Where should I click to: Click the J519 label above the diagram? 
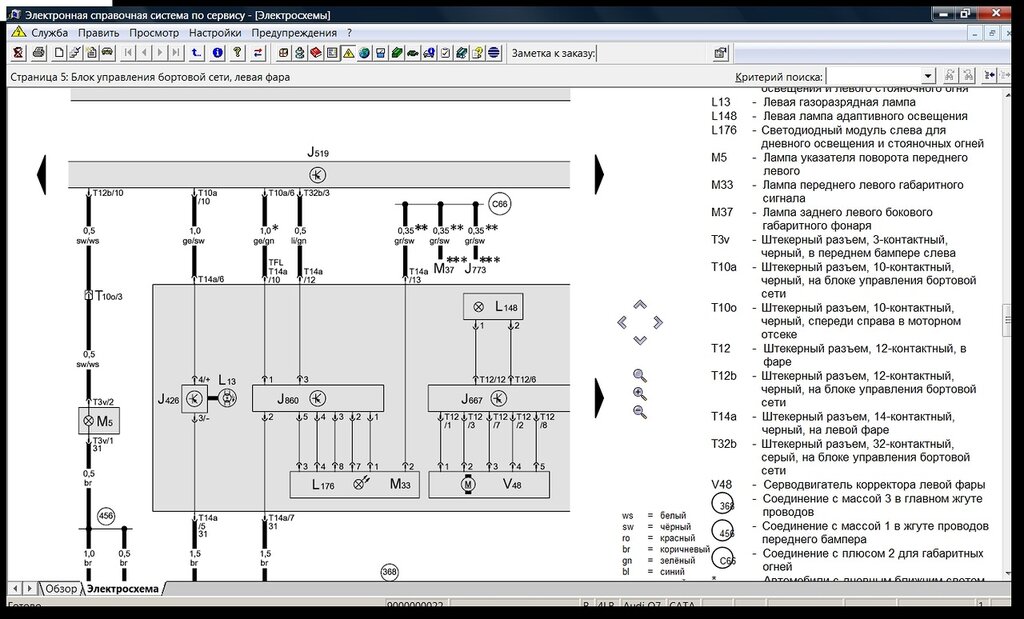[x=318, y=153]
